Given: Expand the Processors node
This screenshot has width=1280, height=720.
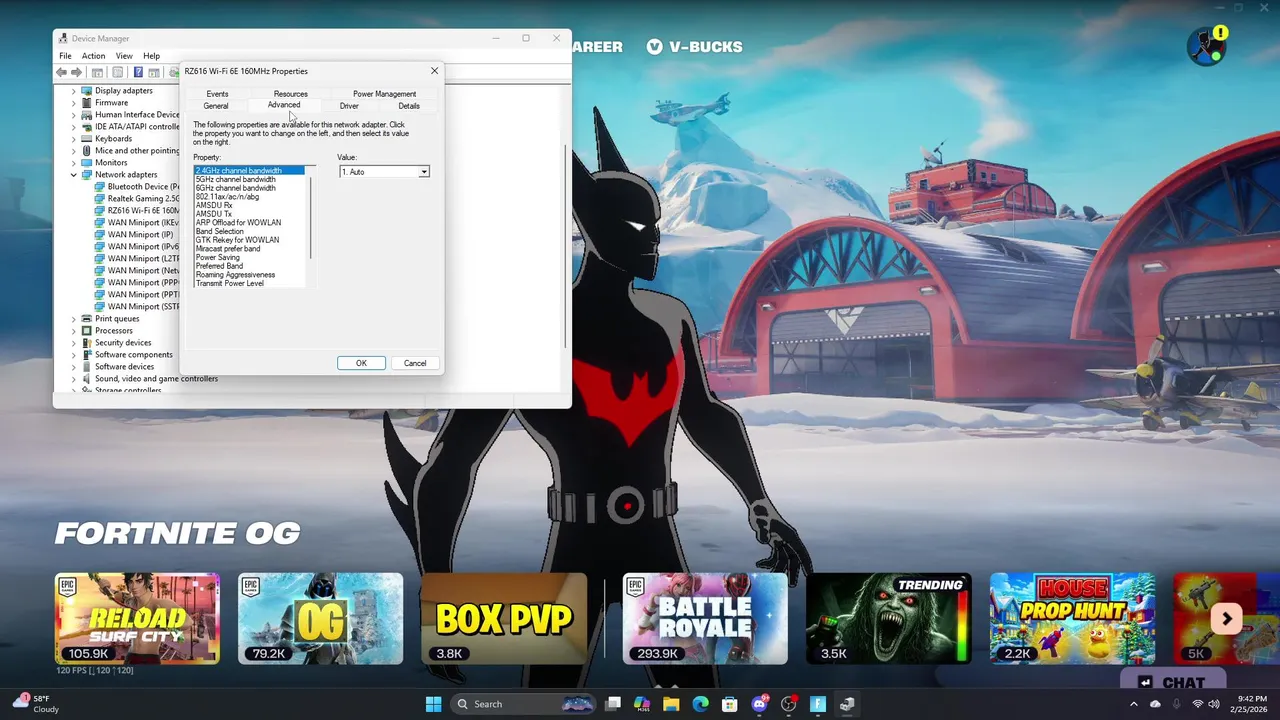Looking at the screenshot, I should coord(73,331).
